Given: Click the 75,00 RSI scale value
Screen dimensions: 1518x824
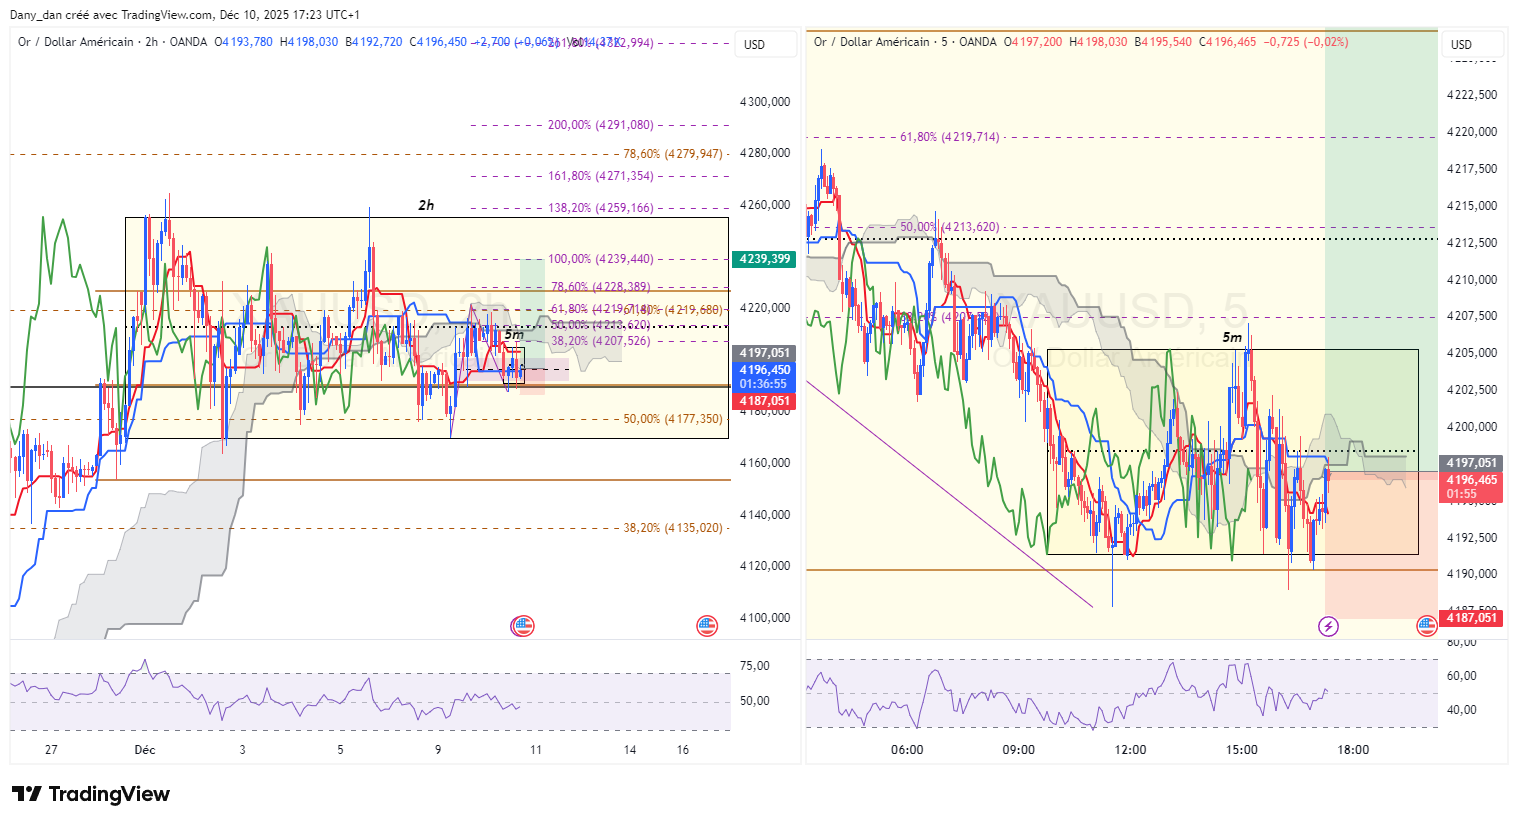Looking at the screenshot, I should coord(755,666).
